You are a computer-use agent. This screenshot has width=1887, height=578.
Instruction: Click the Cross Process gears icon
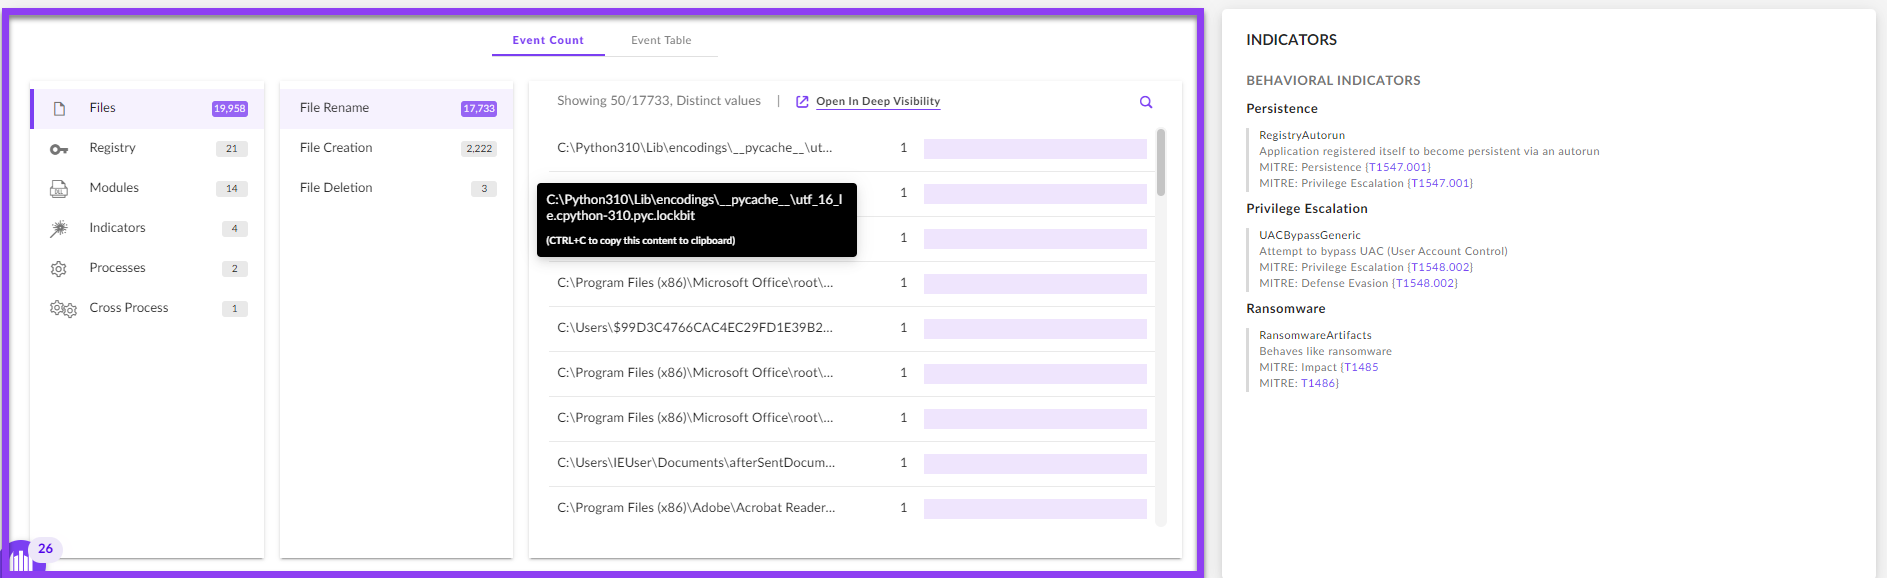pyautogui.click(x=63, y=309)
